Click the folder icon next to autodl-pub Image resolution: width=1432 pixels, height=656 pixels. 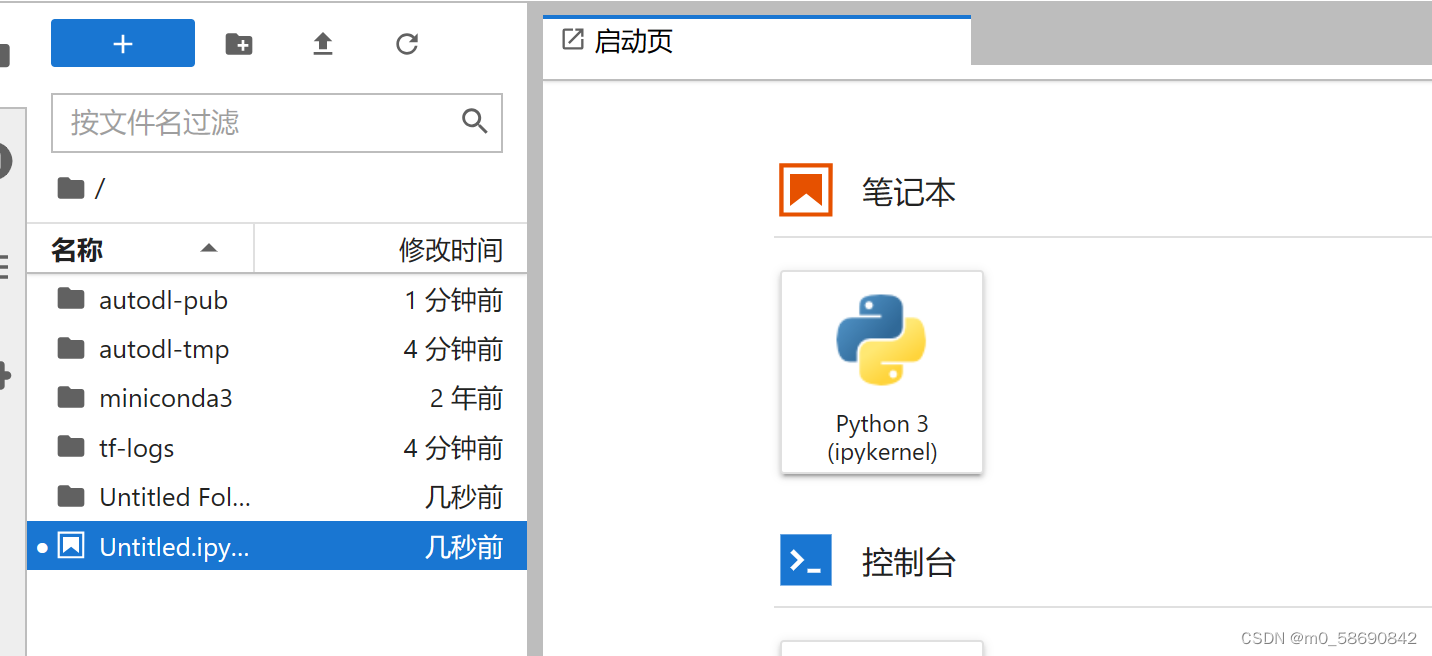pyautogui.click(x=71, y=299)
